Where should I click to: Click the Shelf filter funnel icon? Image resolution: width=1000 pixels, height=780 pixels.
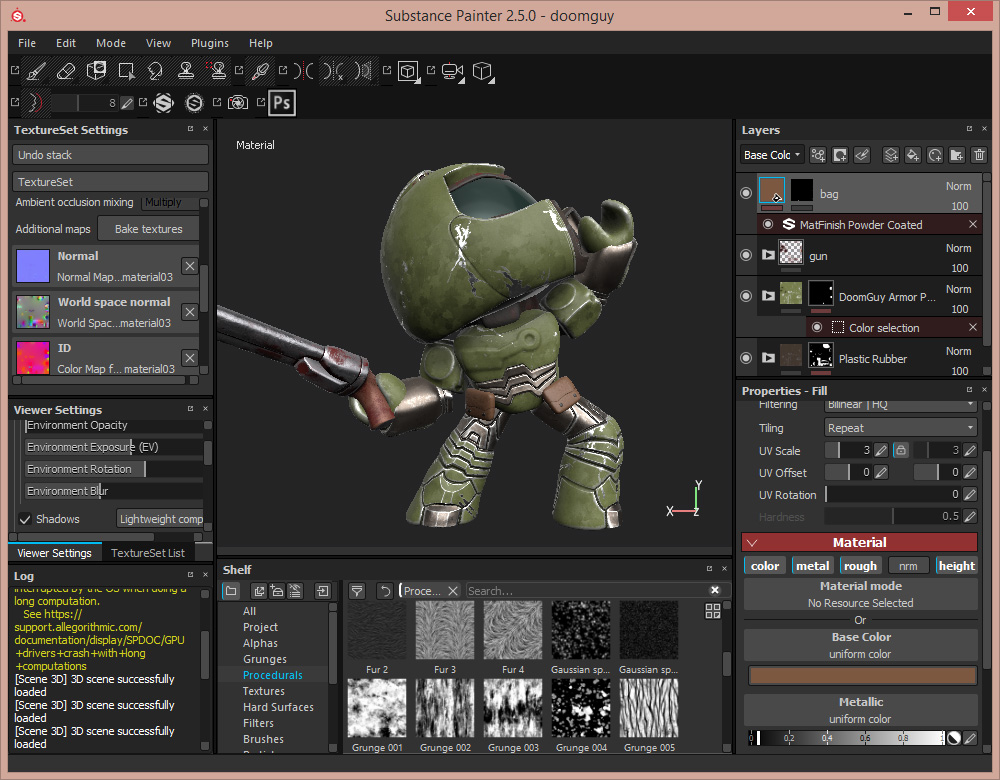coord(357,591)
